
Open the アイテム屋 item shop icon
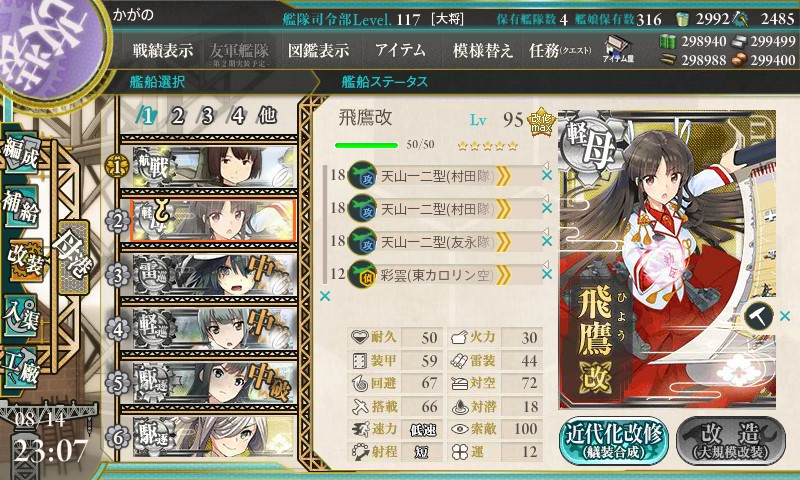[x=618, y=49]
